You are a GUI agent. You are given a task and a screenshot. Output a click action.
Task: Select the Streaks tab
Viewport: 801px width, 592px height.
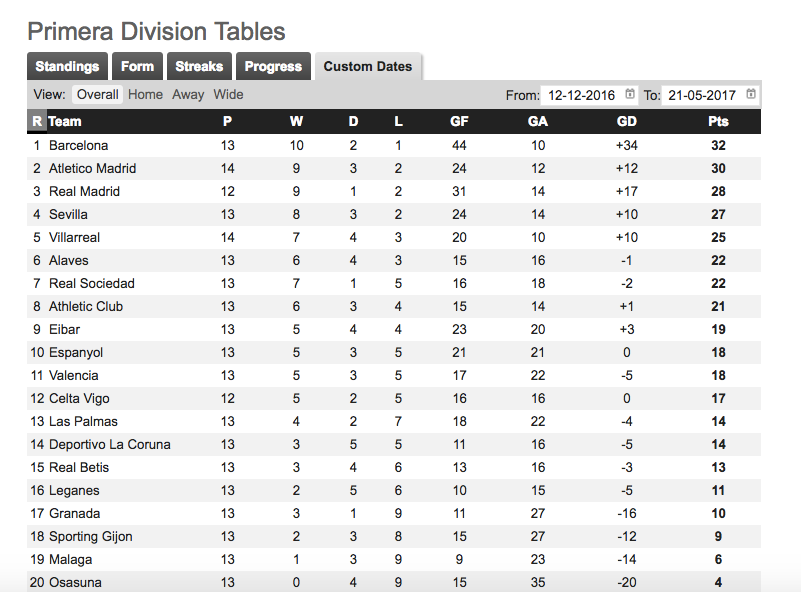tap(199, 66)
